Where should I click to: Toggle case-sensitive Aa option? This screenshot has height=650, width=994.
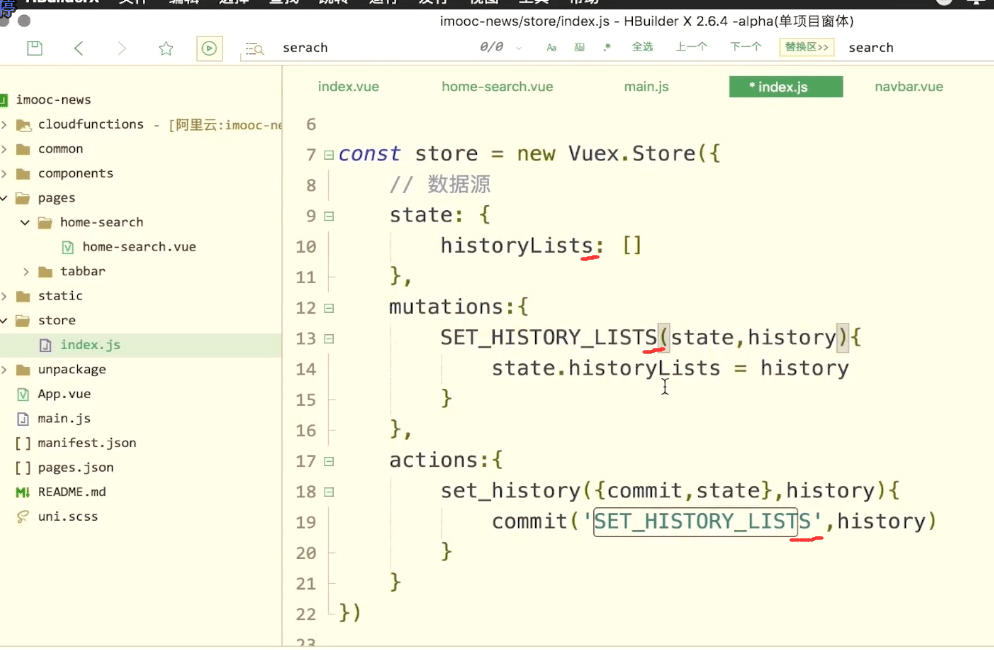[552, 48]
